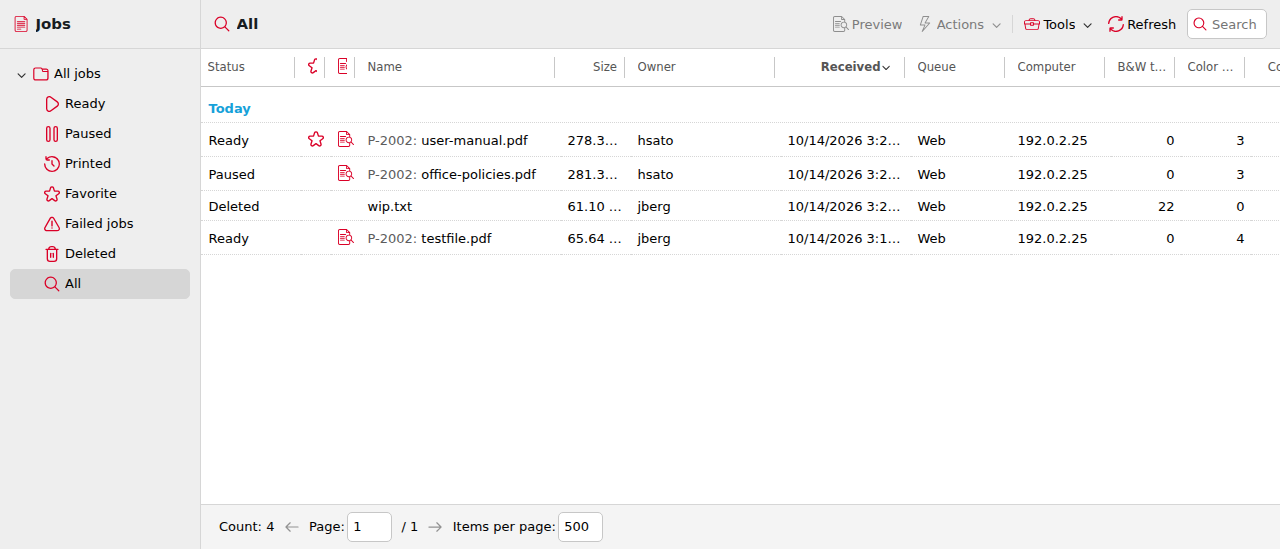Click owner jberg in testfile.pdf row

click(x=654, y=239)
